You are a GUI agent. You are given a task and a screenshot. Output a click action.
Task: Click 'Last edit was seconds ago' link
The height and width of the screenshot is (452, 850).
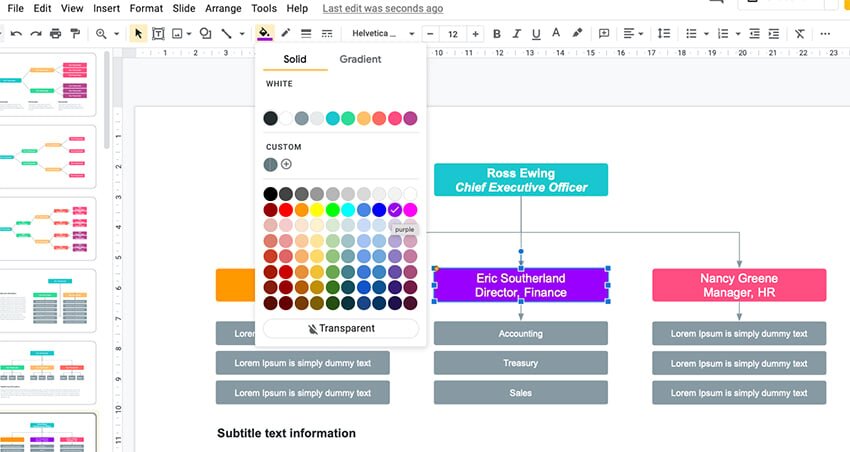tap(382, 8)
